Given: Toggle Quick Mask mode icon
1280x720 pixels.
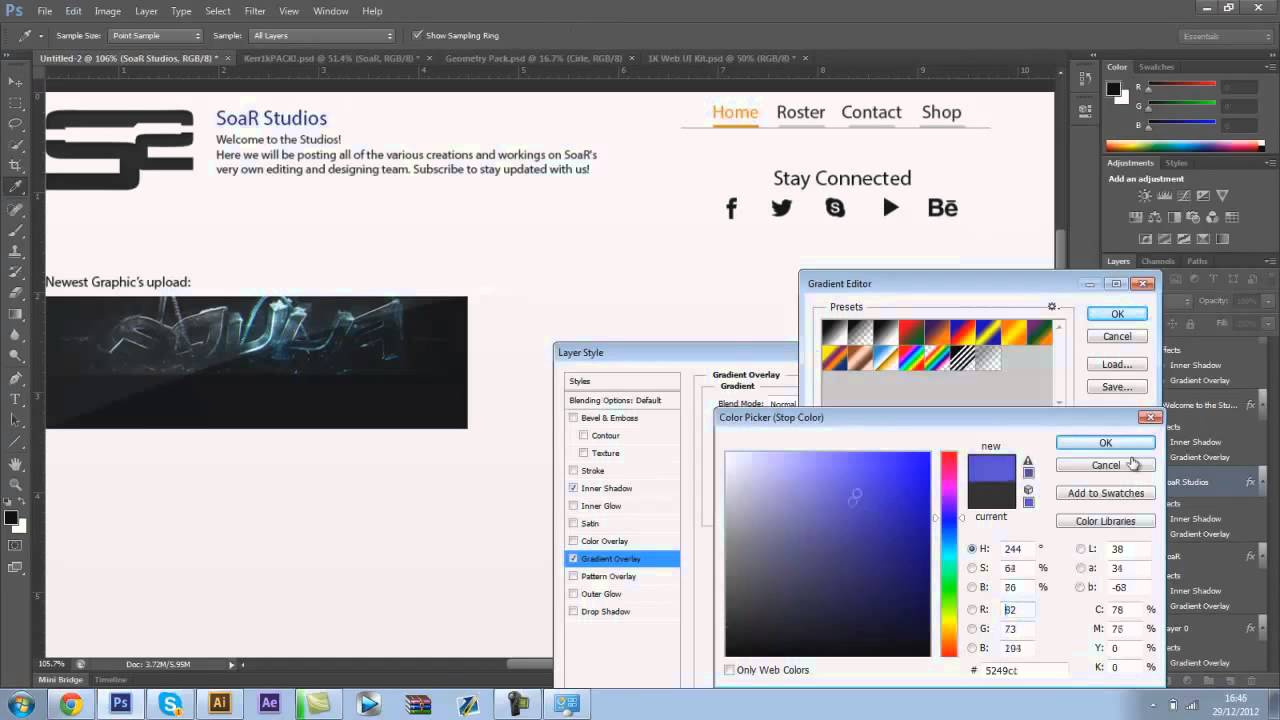Looking at the screenshot, I should 15,545.
